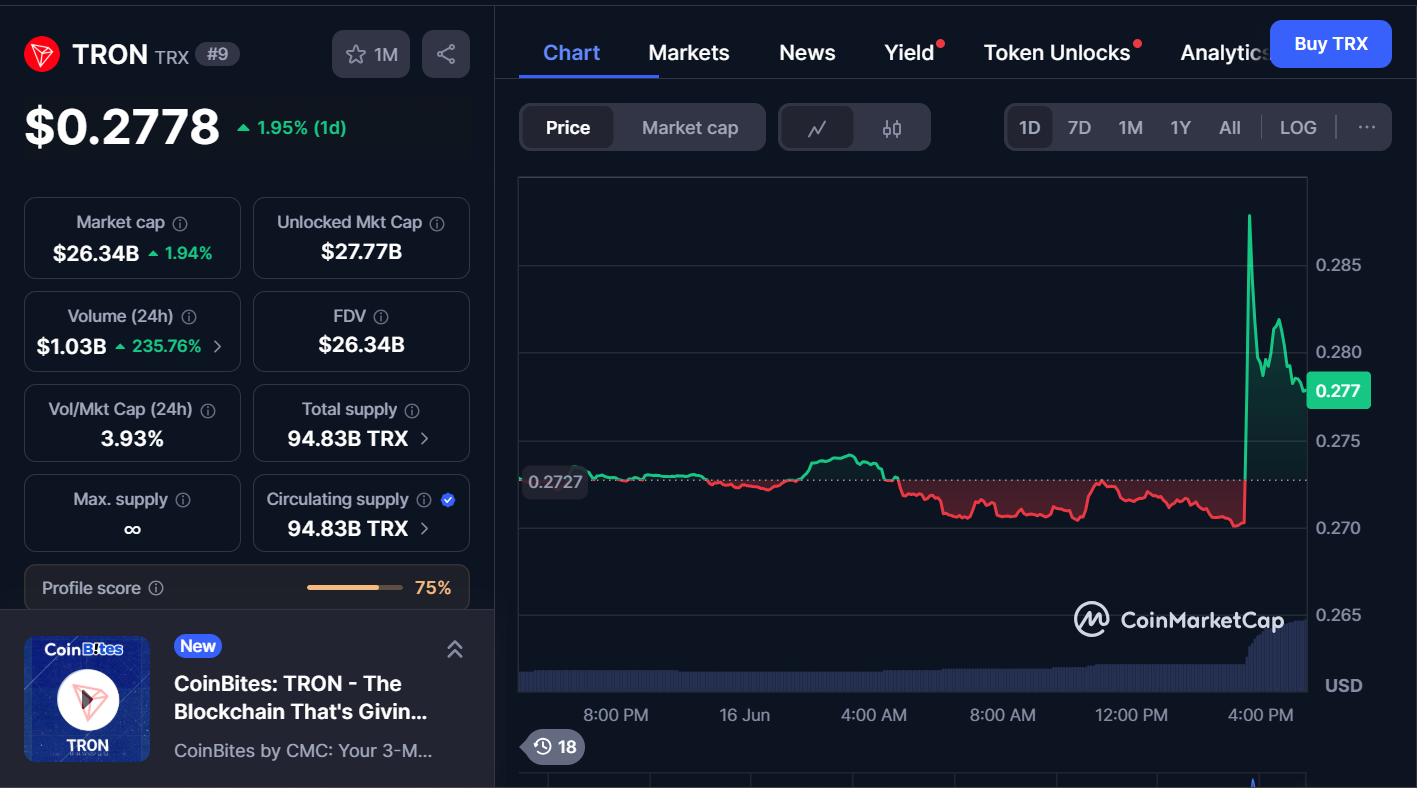The image size is (1417, 788).
Task: Open the history events badge 18
Action: point(555,746)
